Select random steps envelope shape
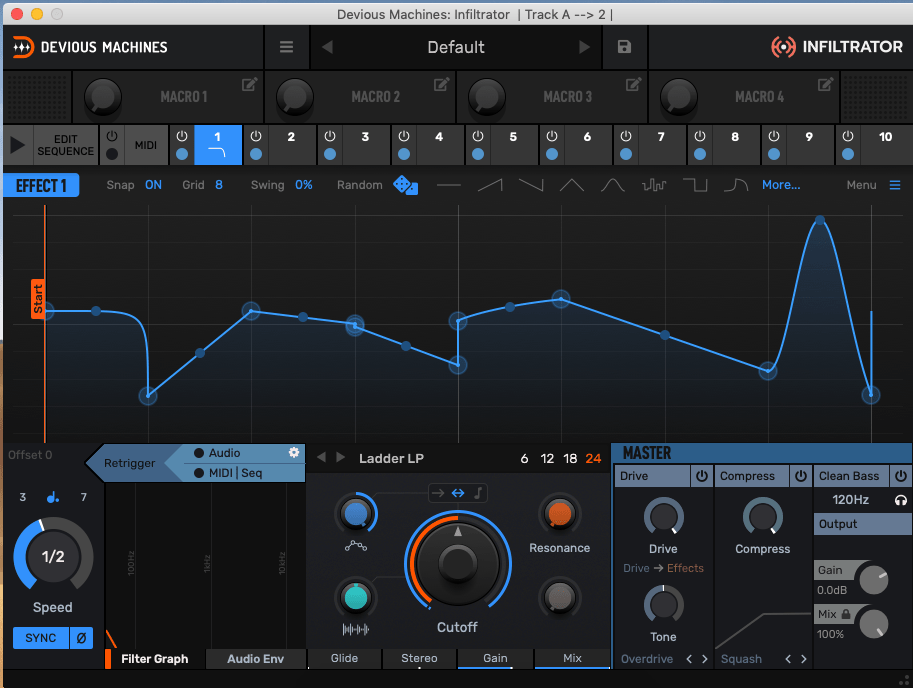Image resolution: width=913 pixels, height=688 pixels. (654, 186)
